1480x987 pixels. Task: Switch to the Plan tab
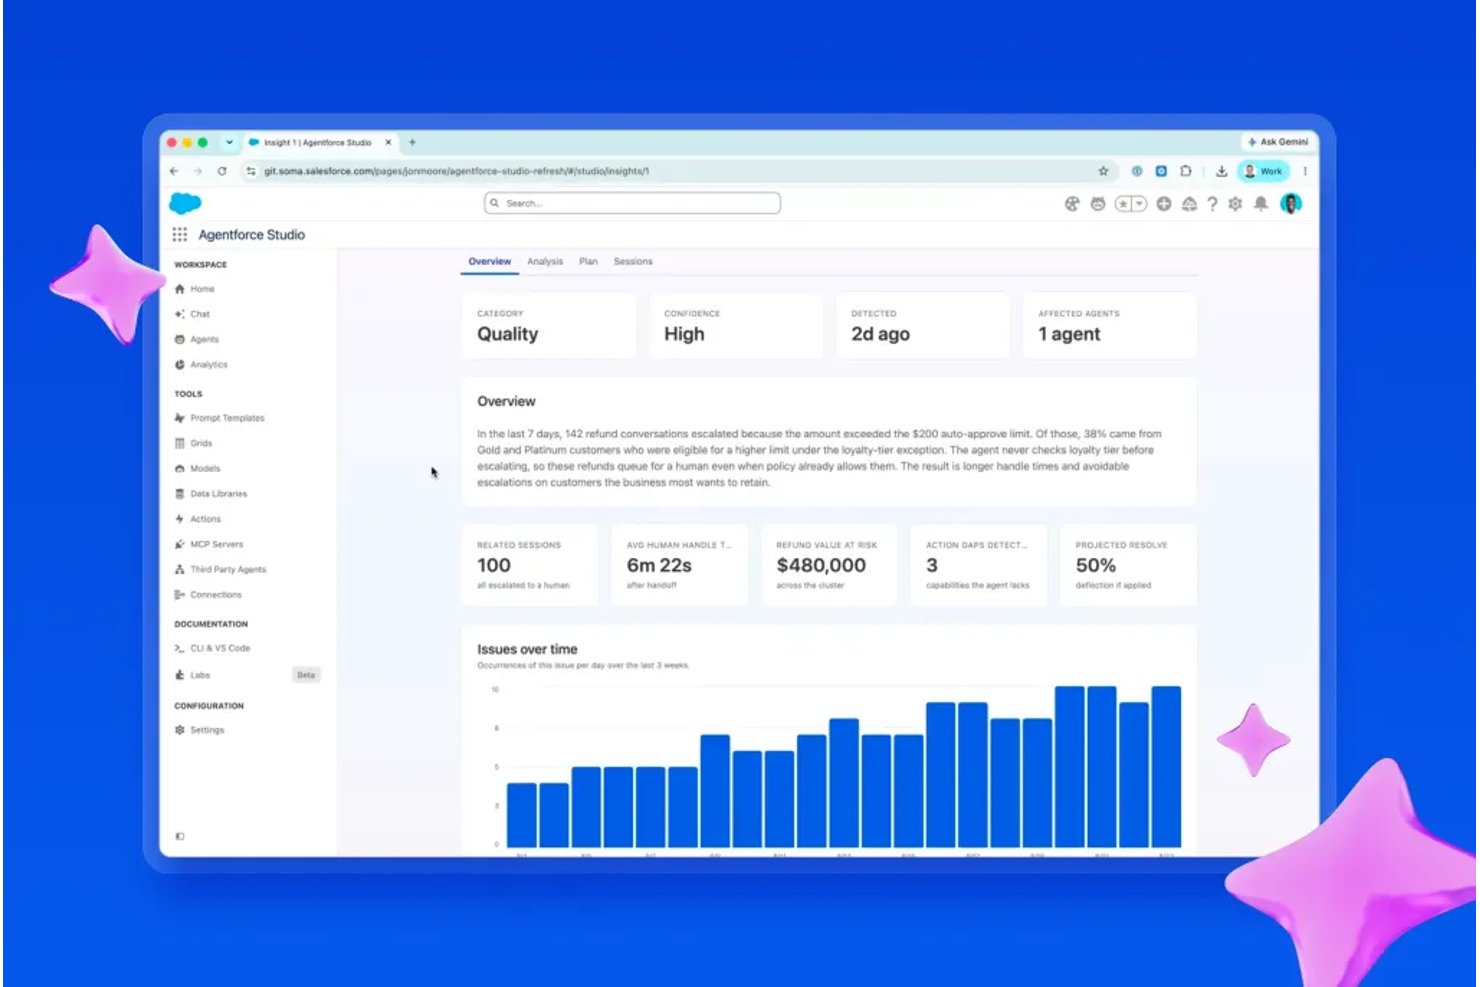pos(588,262)
